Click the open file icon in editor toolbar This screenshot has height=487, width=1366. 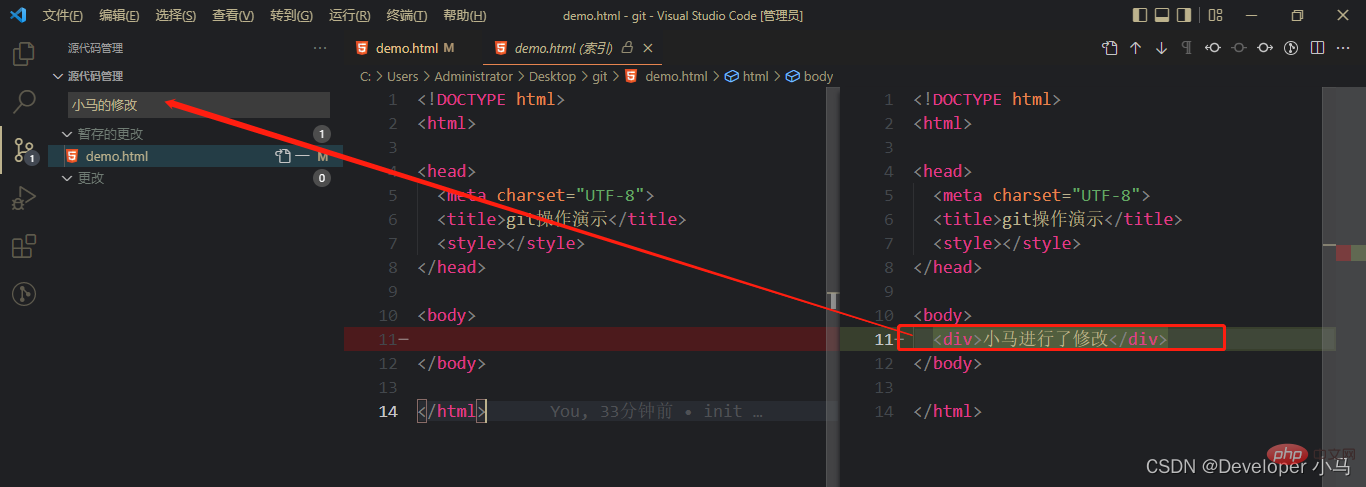click(x=1109, y=48)
